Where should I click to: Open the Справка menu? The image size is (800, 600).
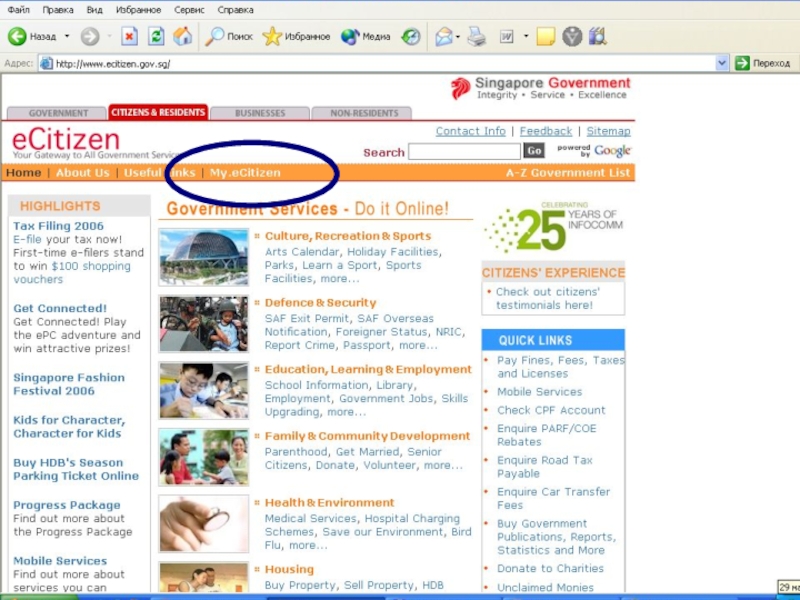[235, 10]
